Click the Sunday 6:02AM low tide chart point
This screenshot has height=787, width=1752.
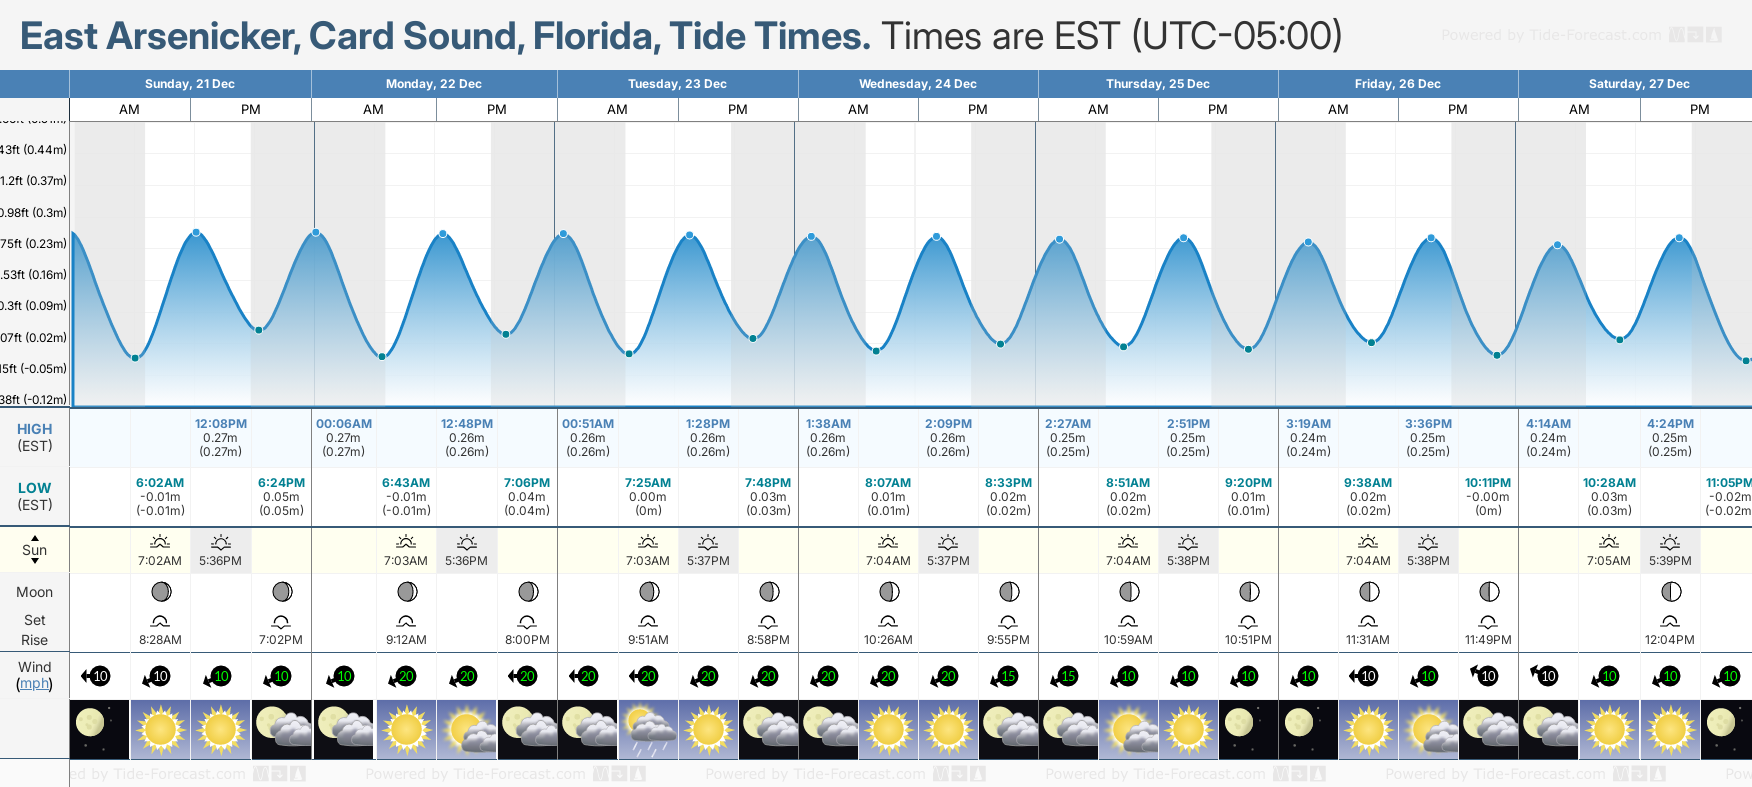[x=135, y=358]
